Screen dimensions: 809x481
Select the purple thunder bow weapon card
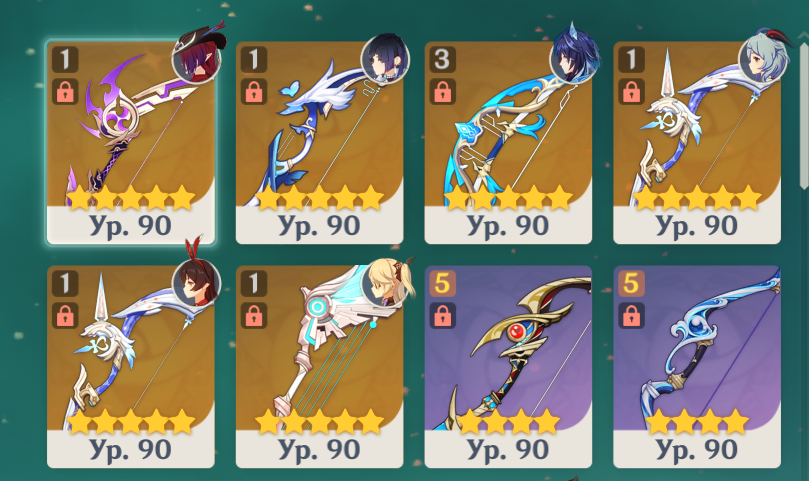coord(131,142)
